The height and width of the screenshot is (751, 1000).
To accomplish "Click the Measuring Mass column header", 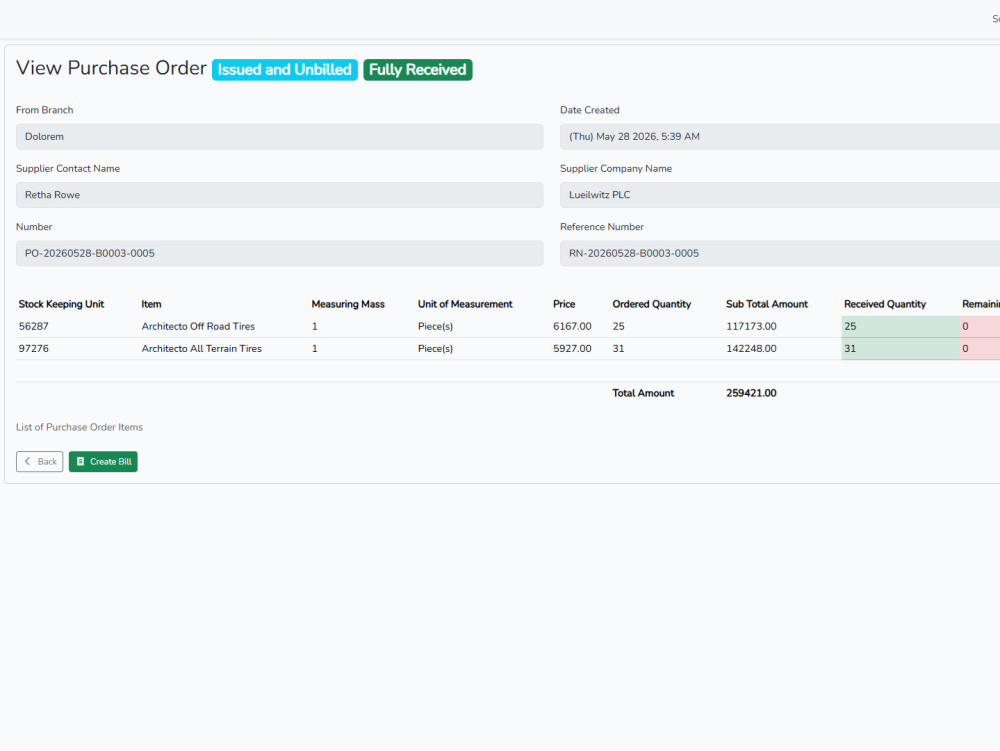I will (348, 304).
